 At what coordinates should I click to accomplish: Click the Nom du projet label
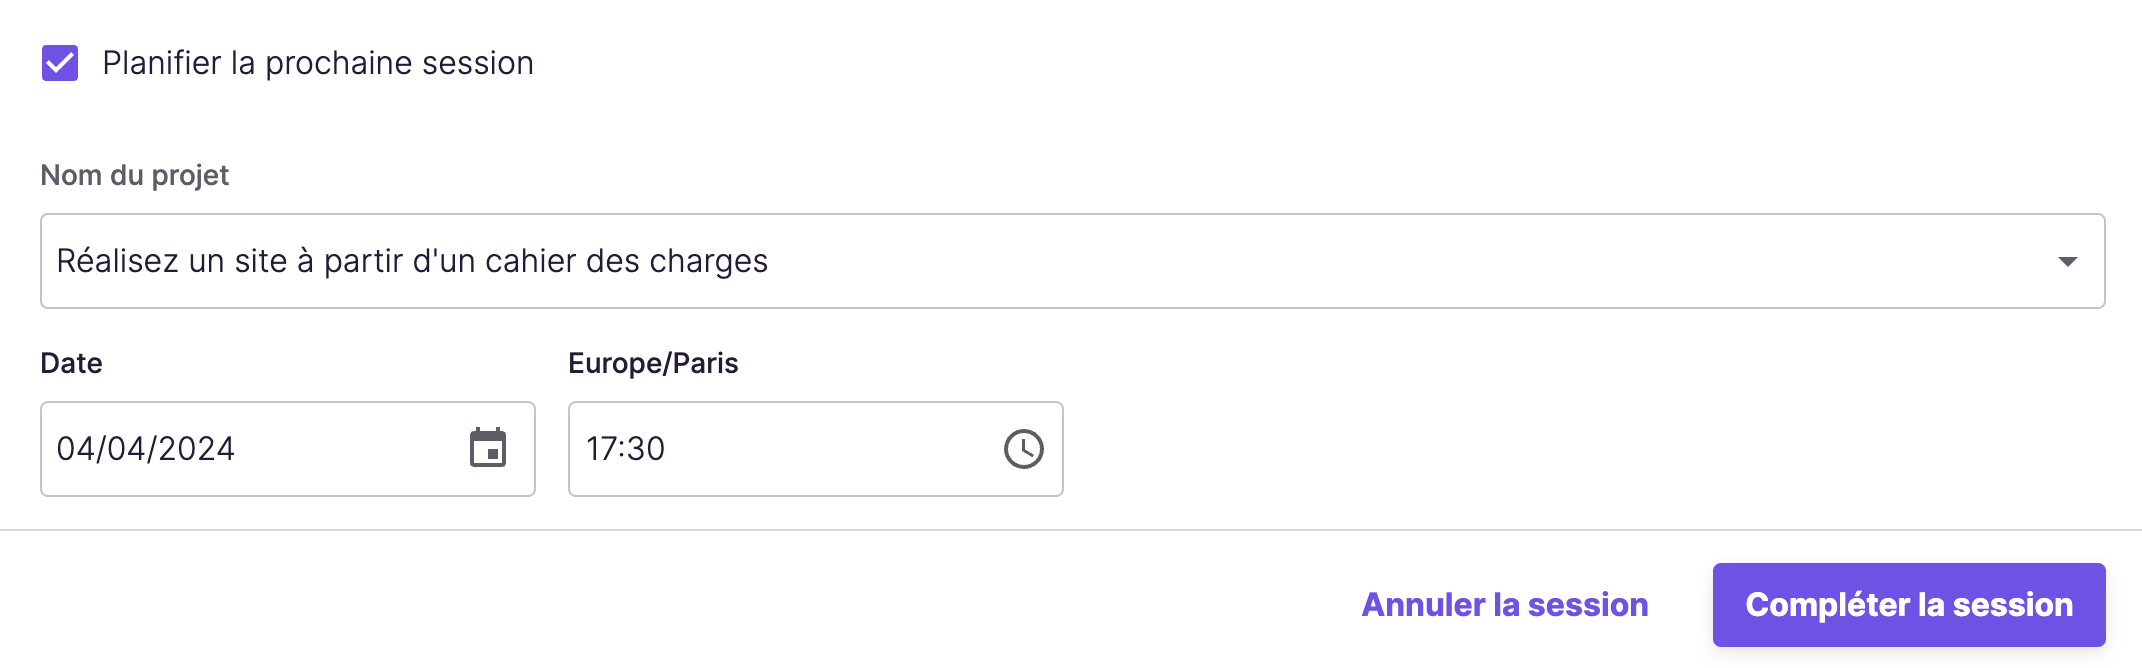pos(135,175)
